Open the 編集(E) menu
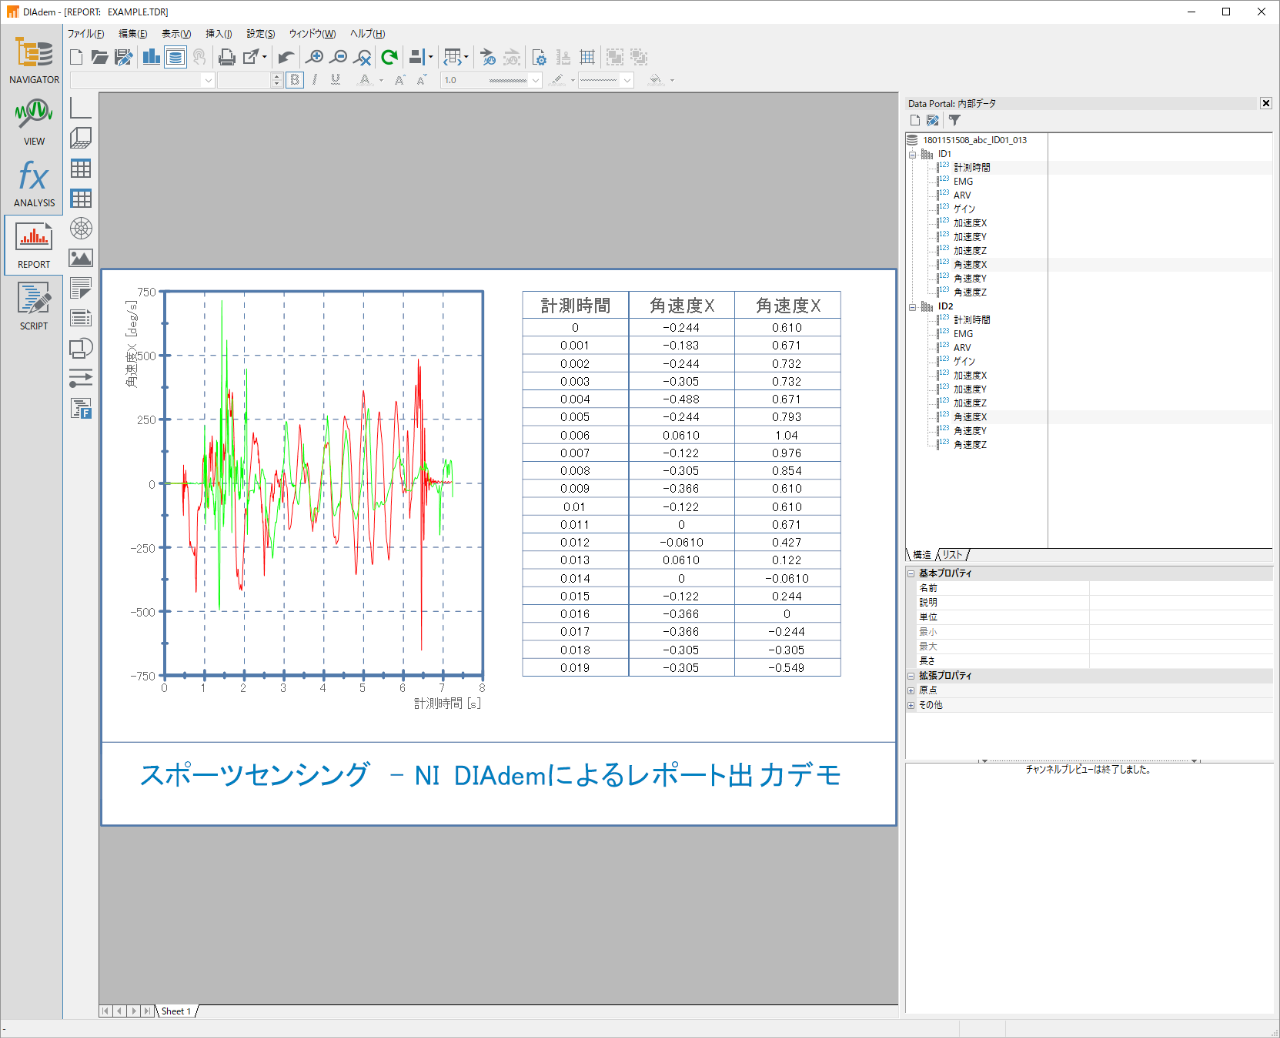The width and height of the screenshot is (1280, 1038). [133, 34]
